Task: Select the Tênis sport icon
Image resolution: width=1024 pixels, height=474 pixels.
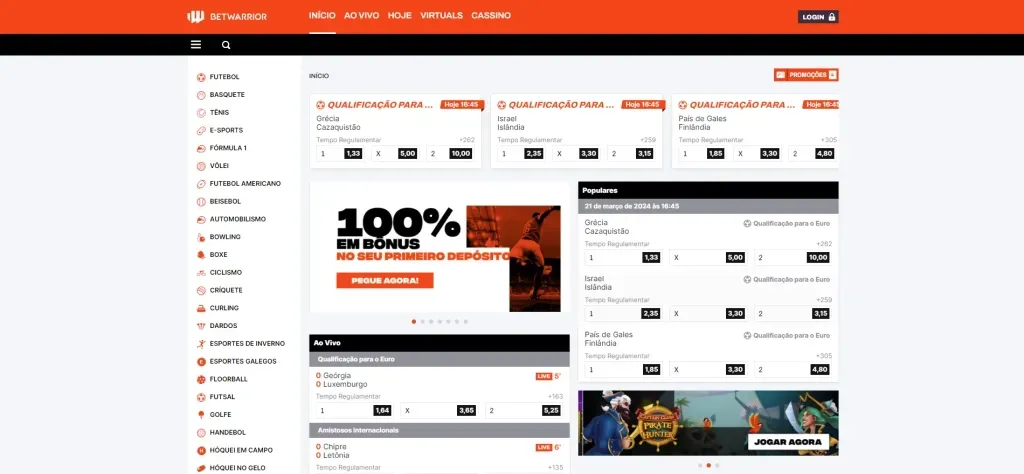Action: tap(201, 112)
